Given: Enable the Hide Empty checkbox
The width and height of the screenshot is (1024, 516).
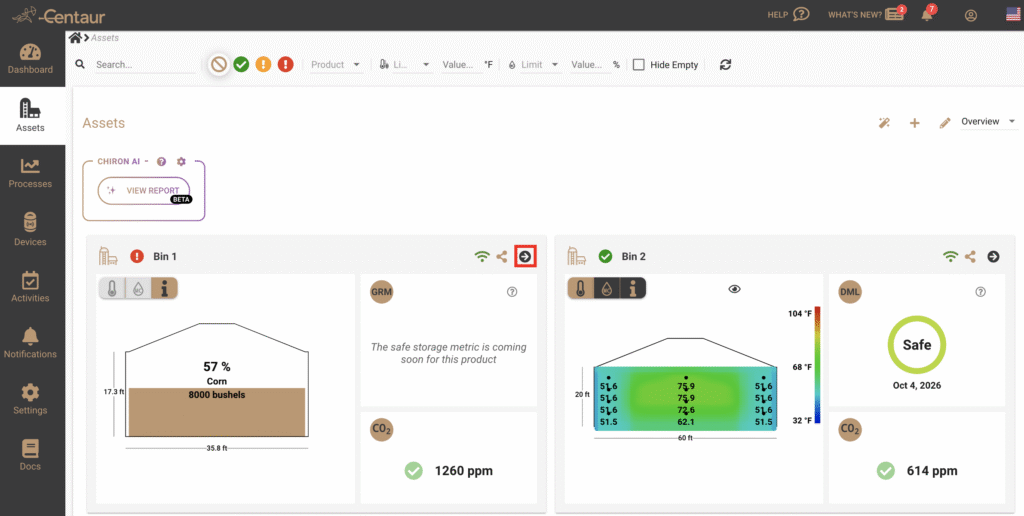Looking at the screenshot, I should pos(638,65).
